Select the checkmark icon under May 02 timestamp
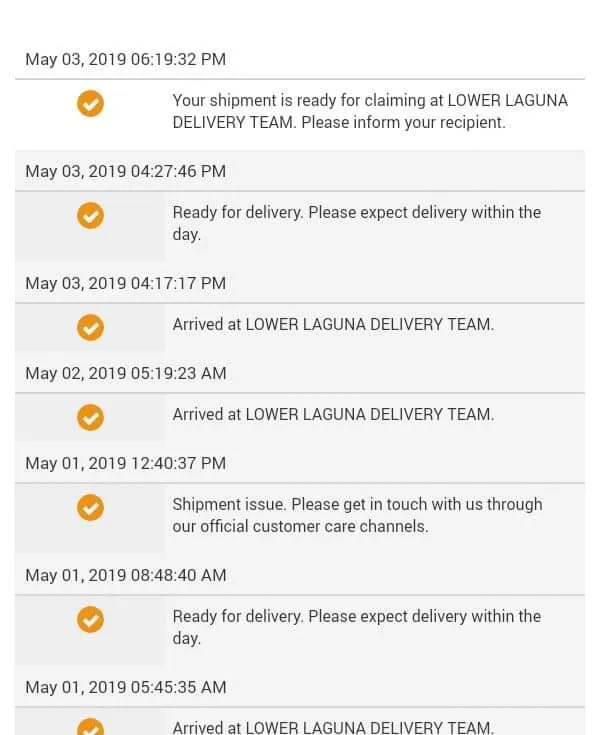 point(90,417)
